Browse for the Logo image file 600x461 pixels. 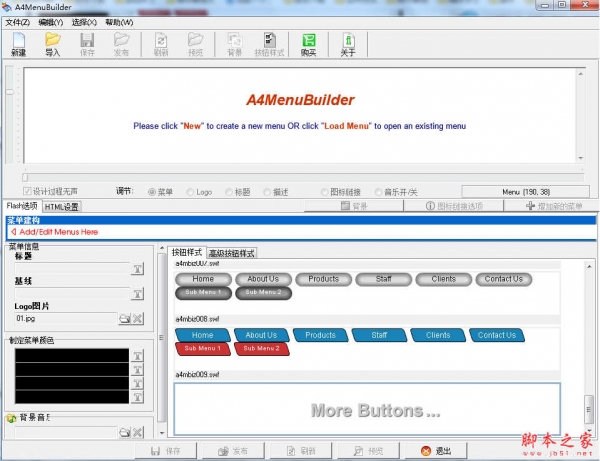pos(124,319)
